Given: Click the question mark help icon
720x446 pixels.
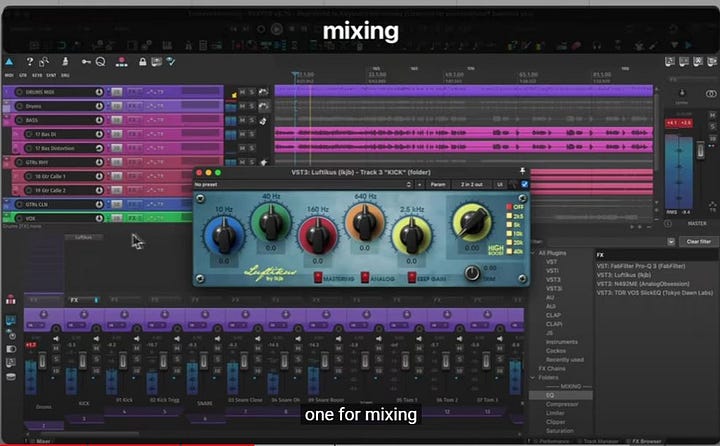Looking at the screenshot, I should (x=30, y=61).
